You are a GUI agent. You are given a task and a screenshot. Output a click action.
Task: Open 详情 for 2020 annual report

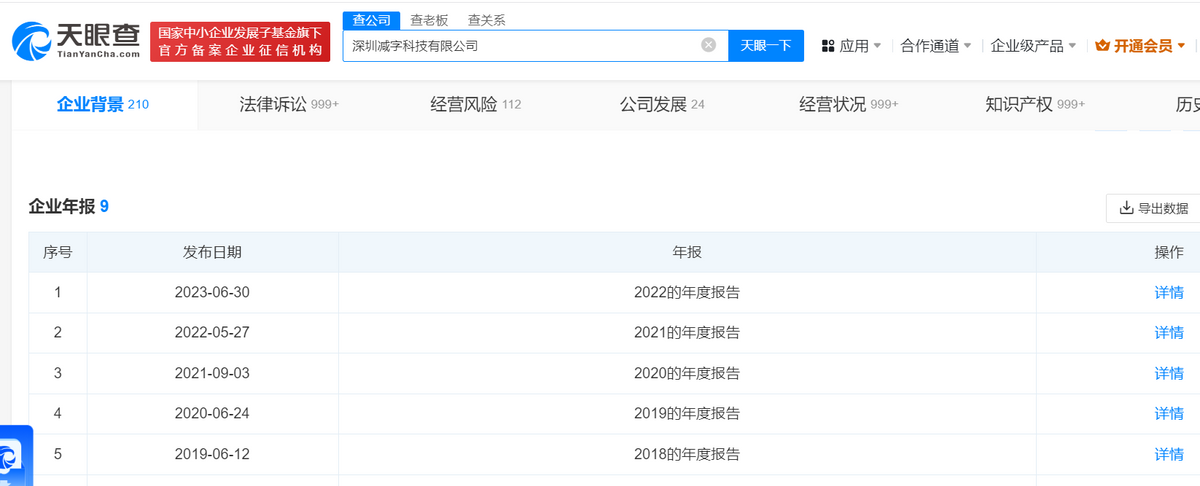point(1169,373)
